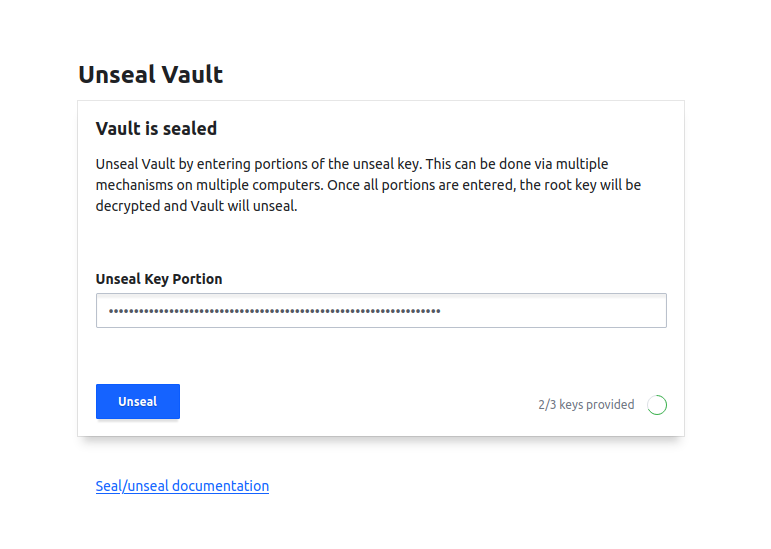Viewport: 771px width, 549px height.
Task: Click the word "documentation" in the bottom link
Action: click(220, 486)
